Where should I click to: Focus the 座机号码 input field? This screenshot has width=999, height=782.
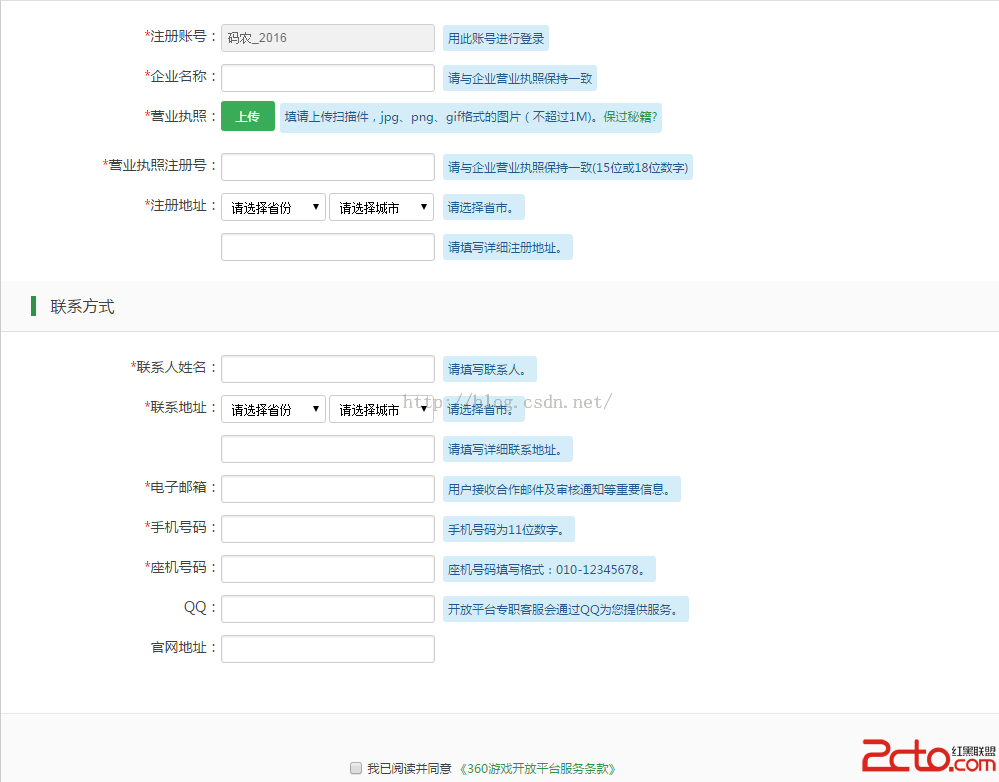[327, 569]
